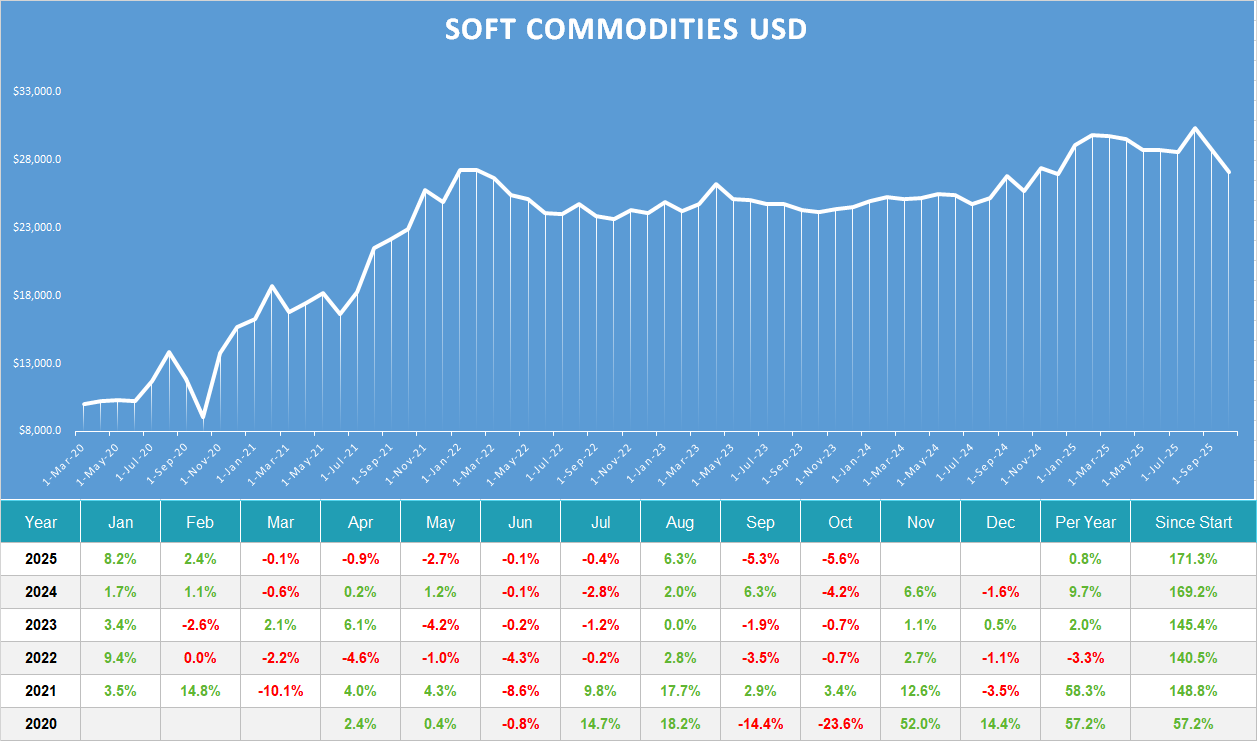Click the Since Start column header
This screenshot has width=1257, height=741.
tap(1193, 522)
